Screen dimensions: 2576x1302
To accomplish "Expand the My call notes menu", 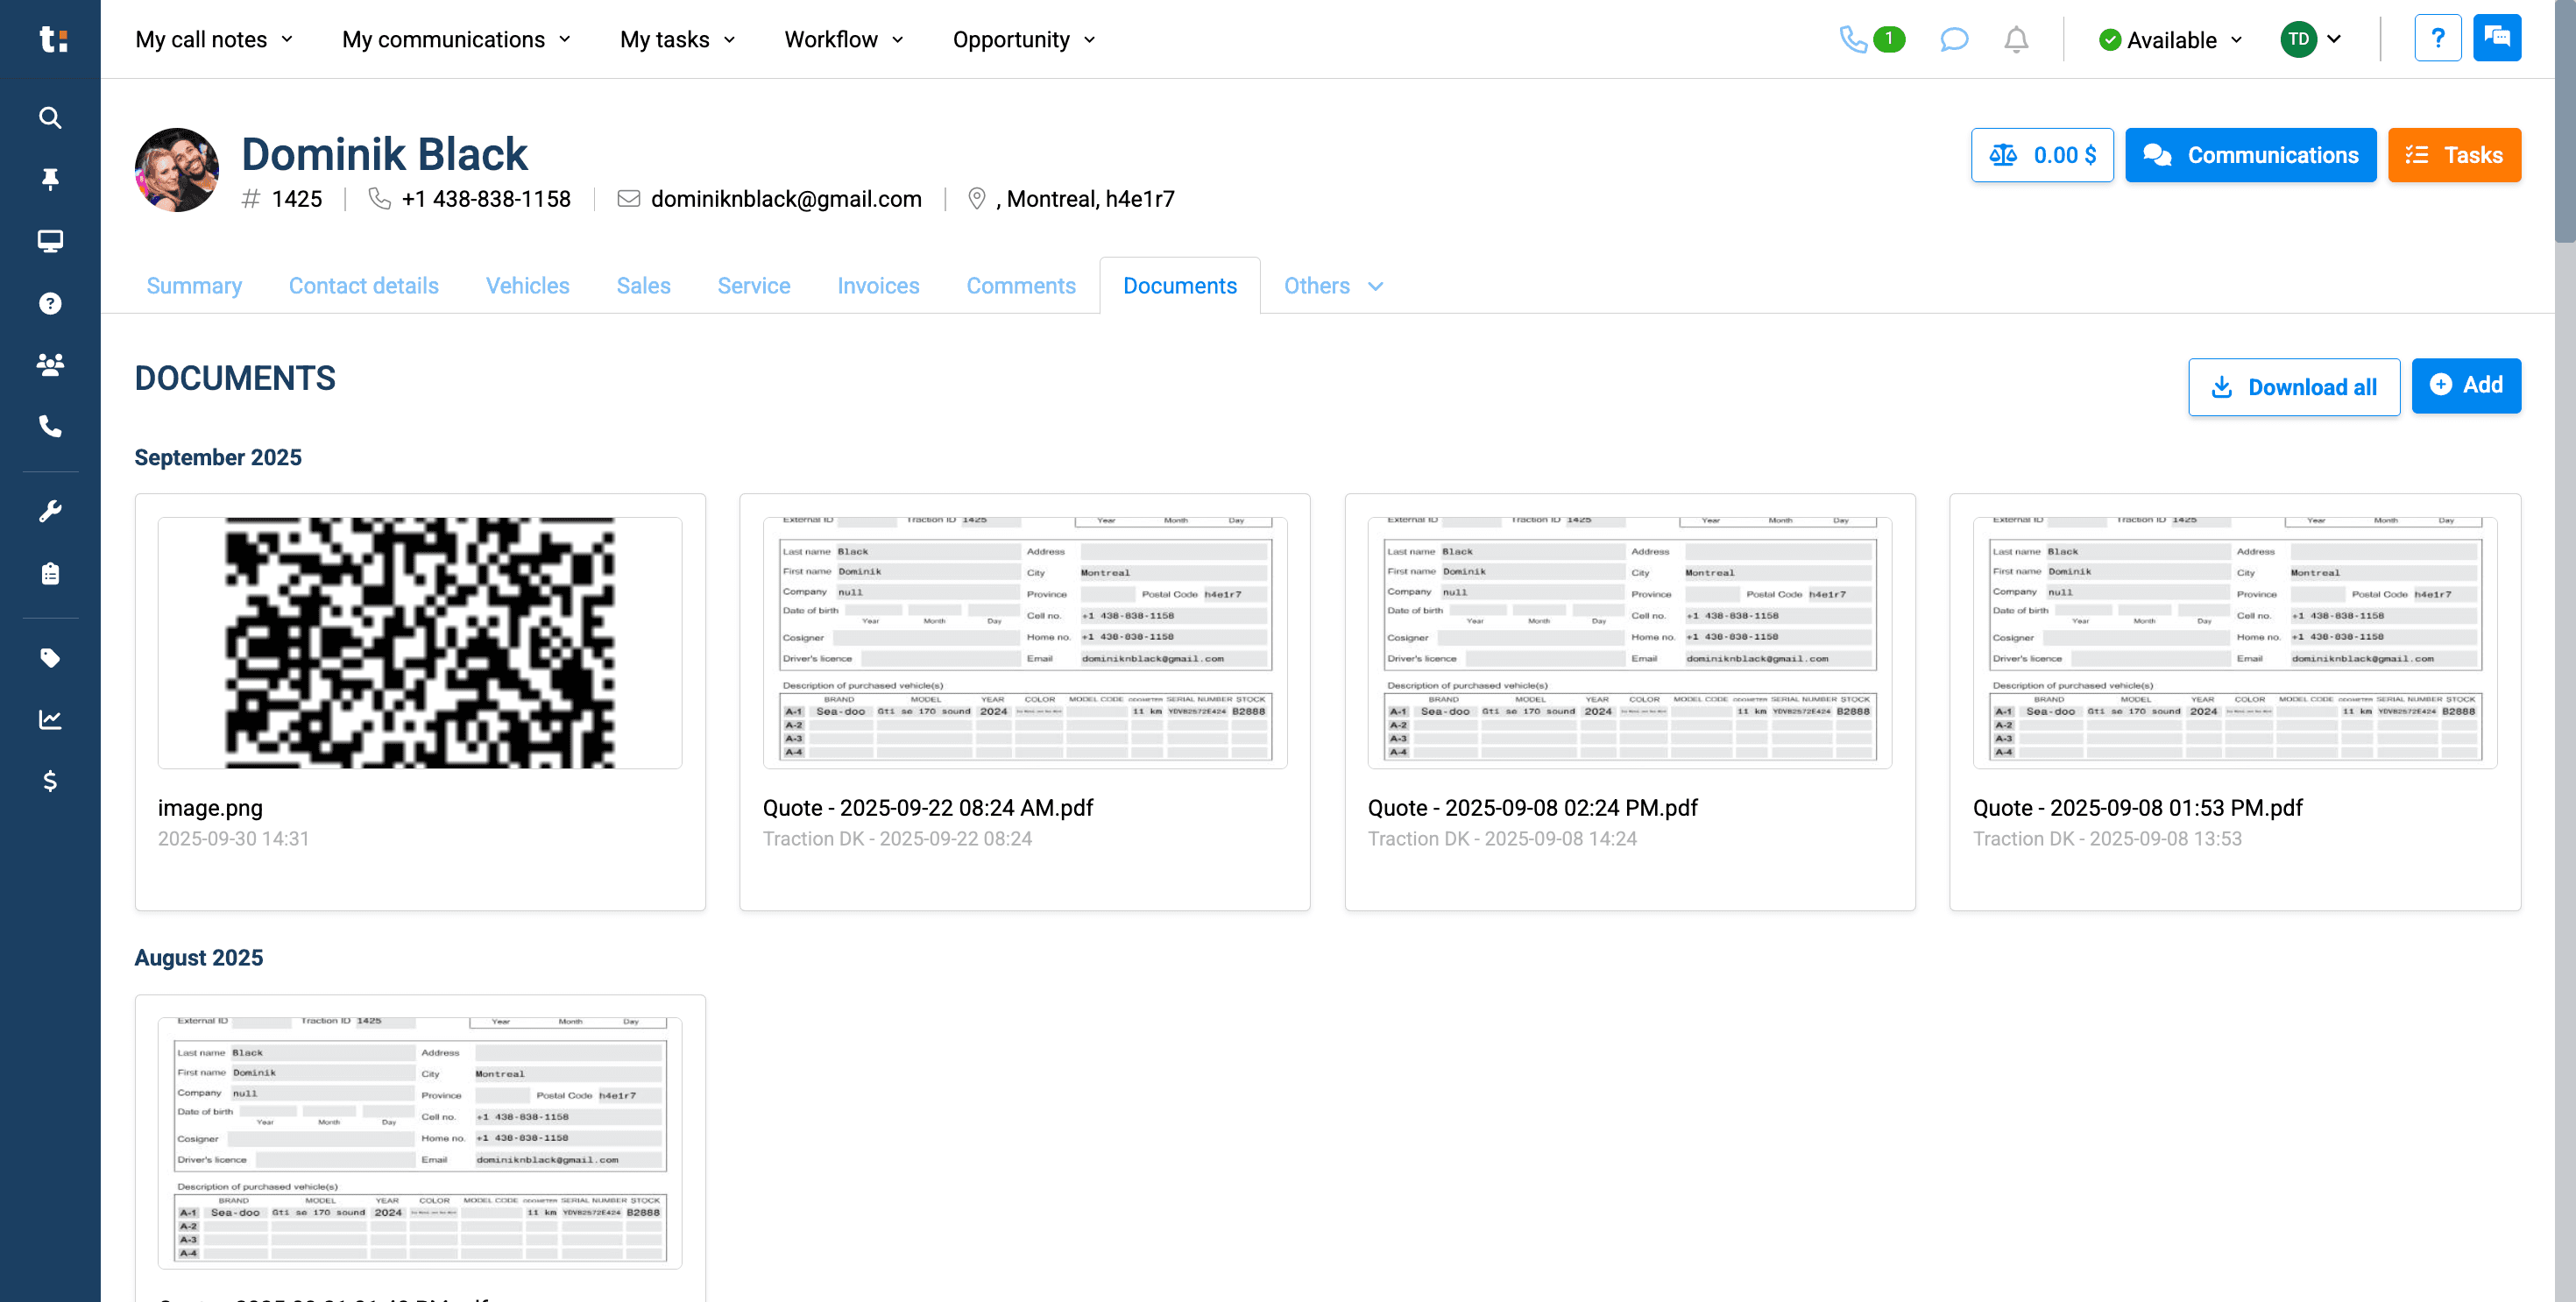I will [214, 39].
